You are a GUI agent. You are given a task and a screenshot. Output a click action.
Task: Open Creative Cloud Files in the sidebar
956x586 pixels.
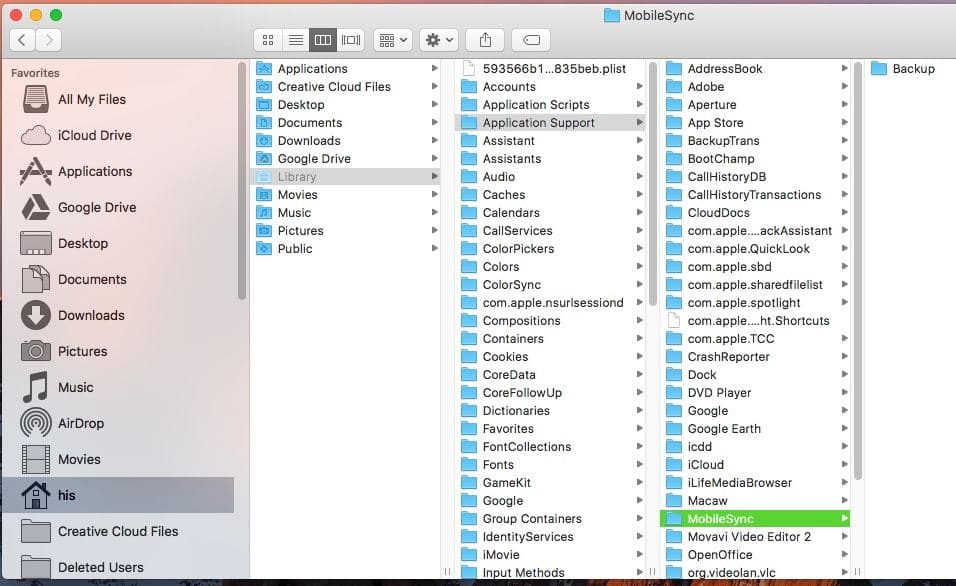(x=120, y=531)
